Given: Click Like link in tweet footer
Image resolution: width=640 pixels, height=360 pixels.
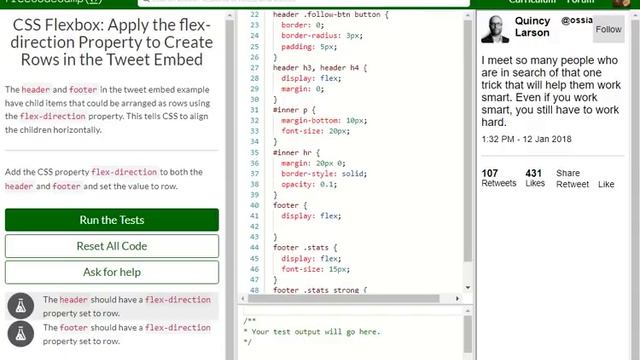Looking at the screenshot, I should pos(606,184).
